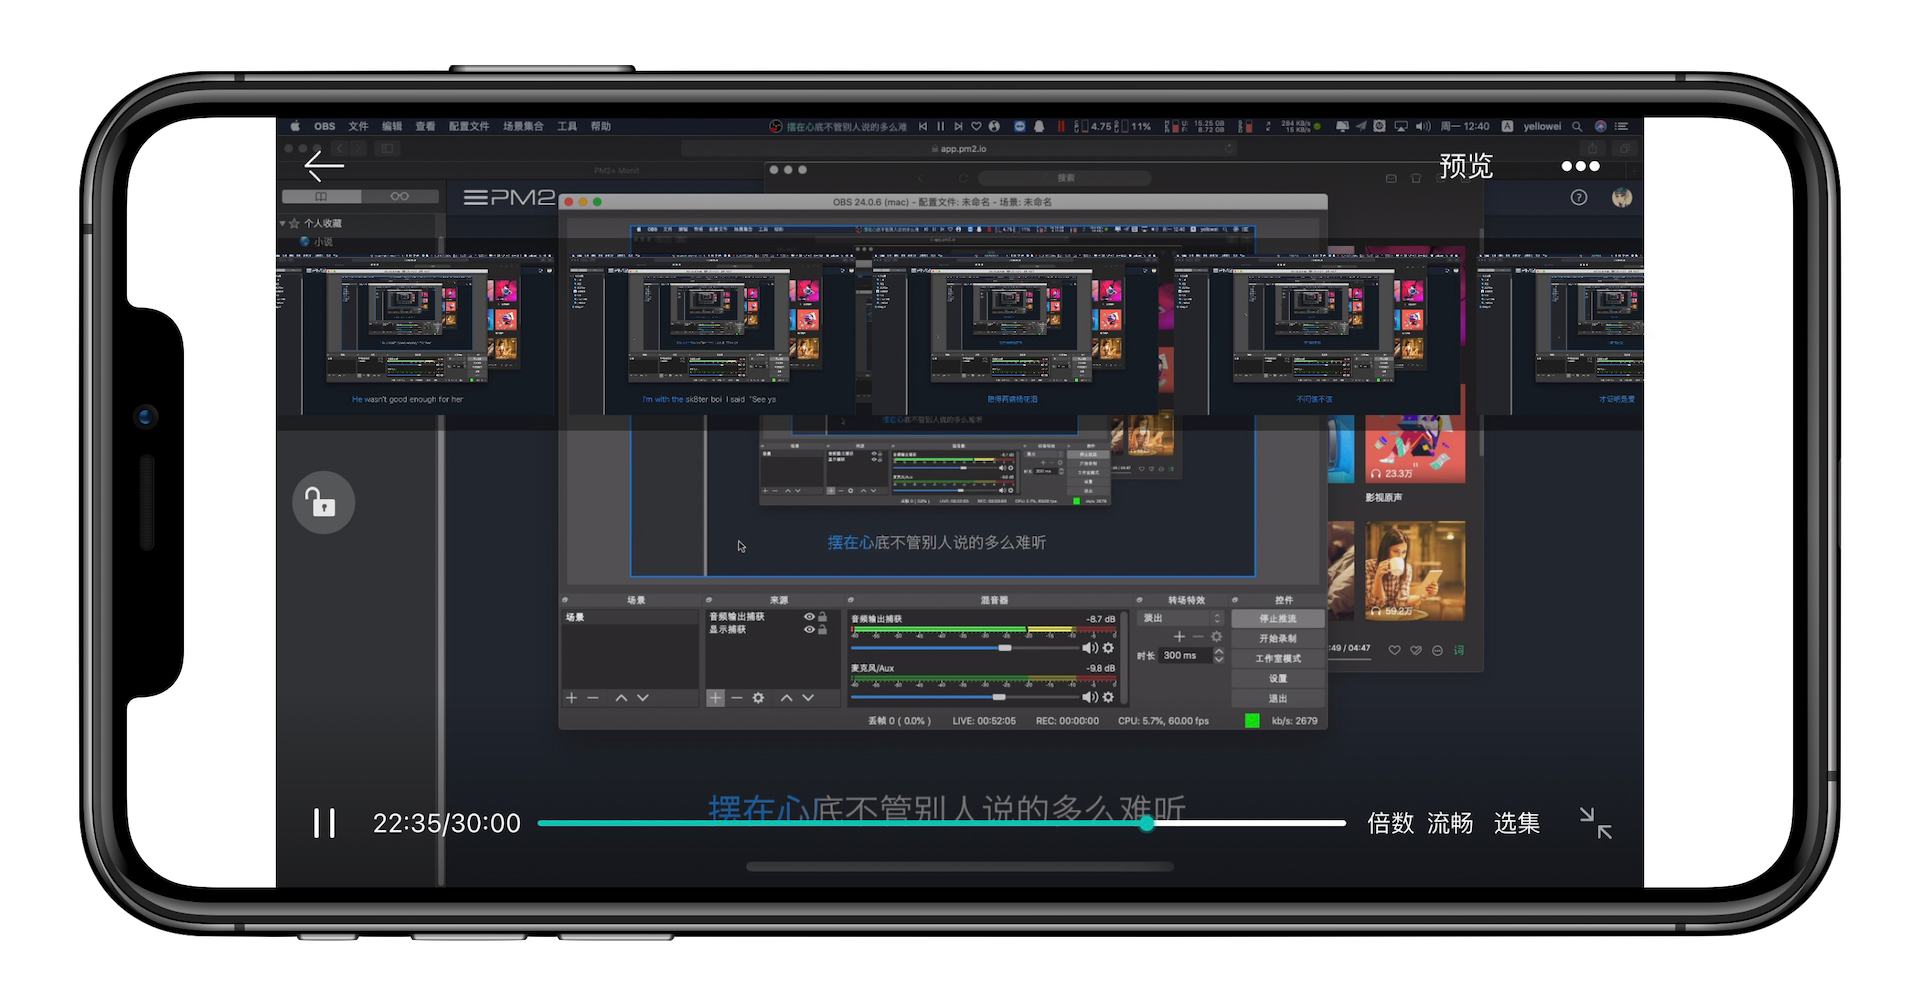The width and height of the screenshot is (1920, 1005).
Task: Open the volume icon in the menu bar
Action: [x=1423, y=126]
